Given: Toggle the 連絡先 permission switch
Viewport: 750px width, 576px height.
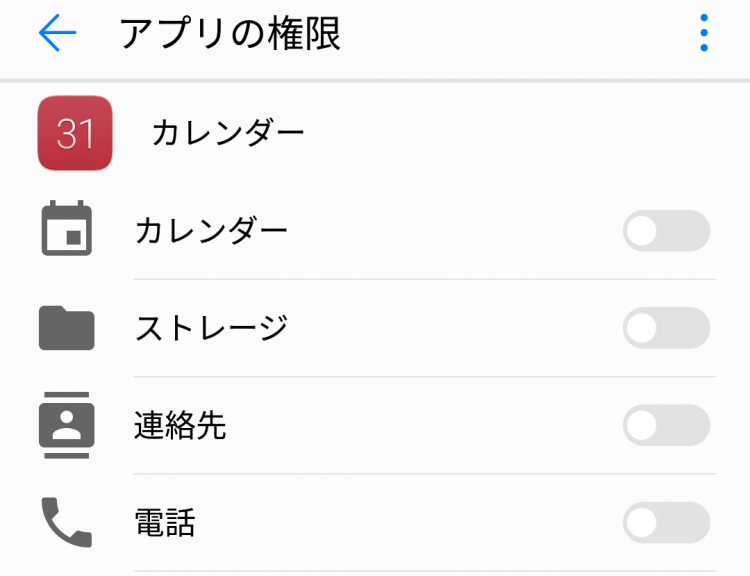Looking at the screenshot, I should (x=666, y=425).
